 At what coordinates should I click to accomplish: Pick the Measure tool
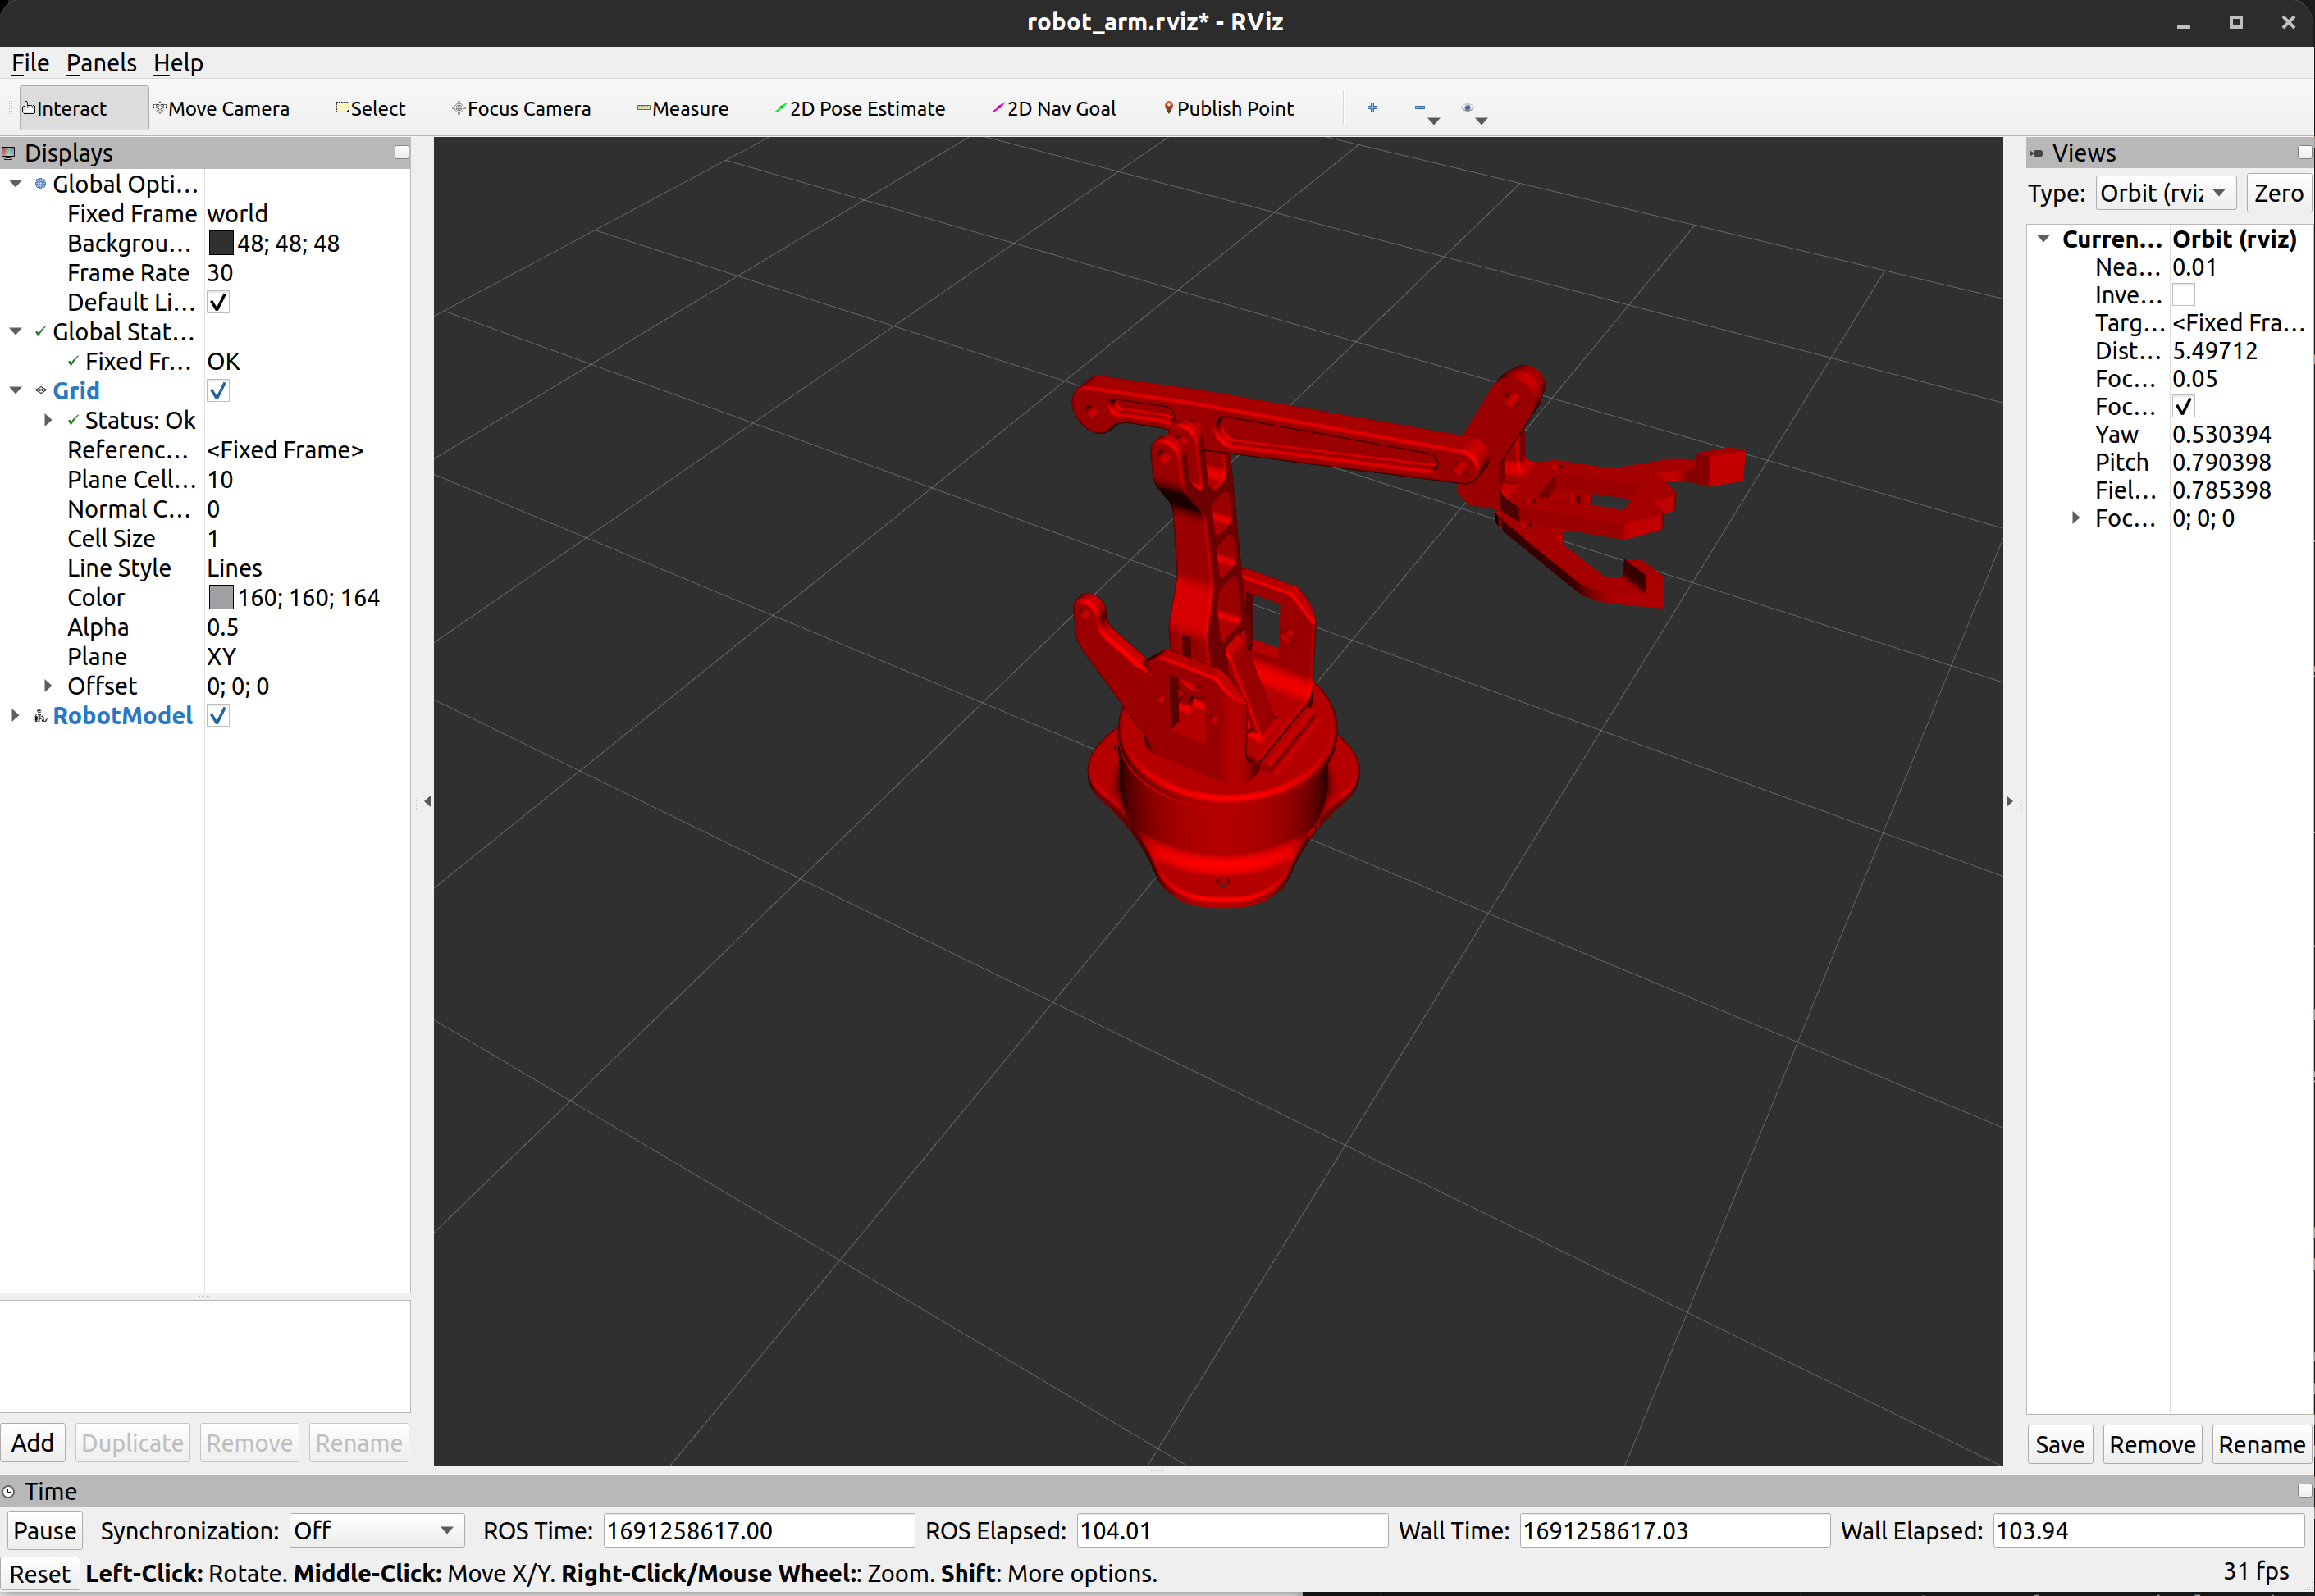683,108
